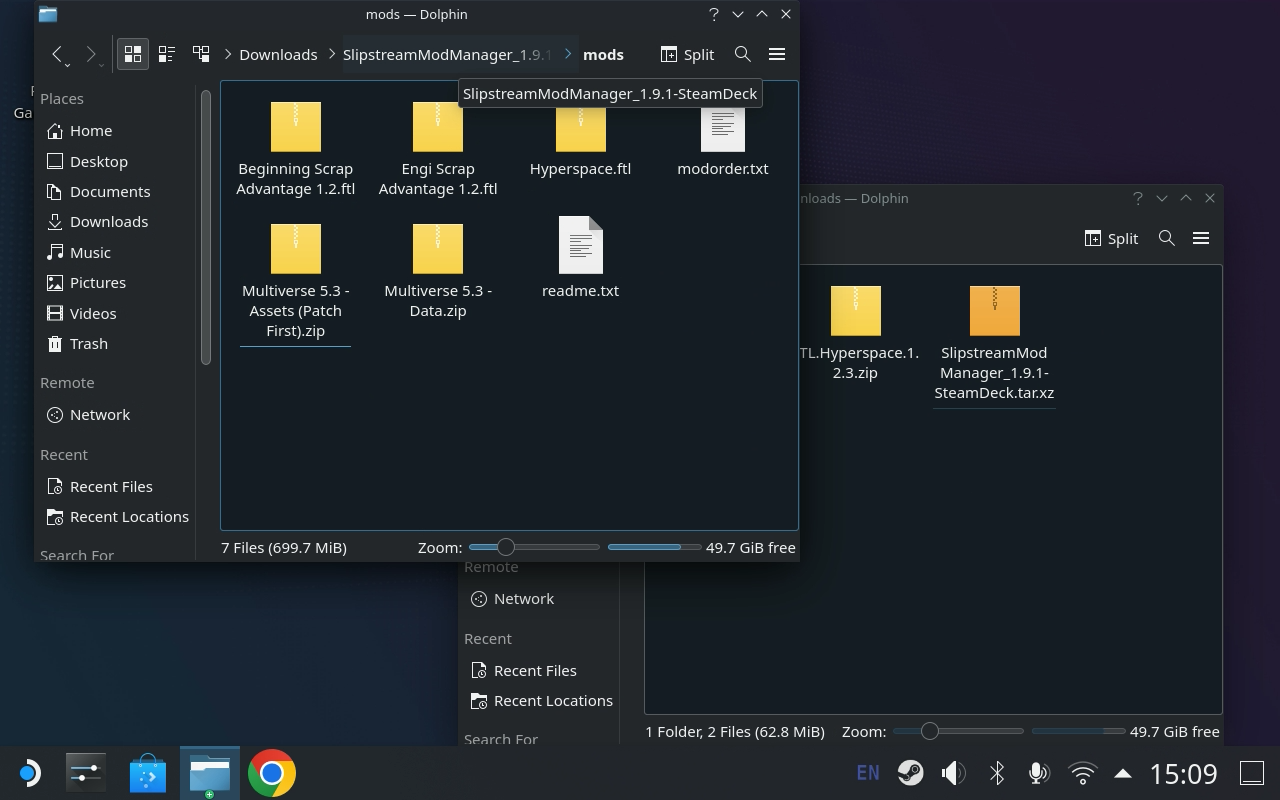Viewport: 1280px width, 800px height.
Task: Open EN keyboard layout indicator
Action: click(868, 773)
